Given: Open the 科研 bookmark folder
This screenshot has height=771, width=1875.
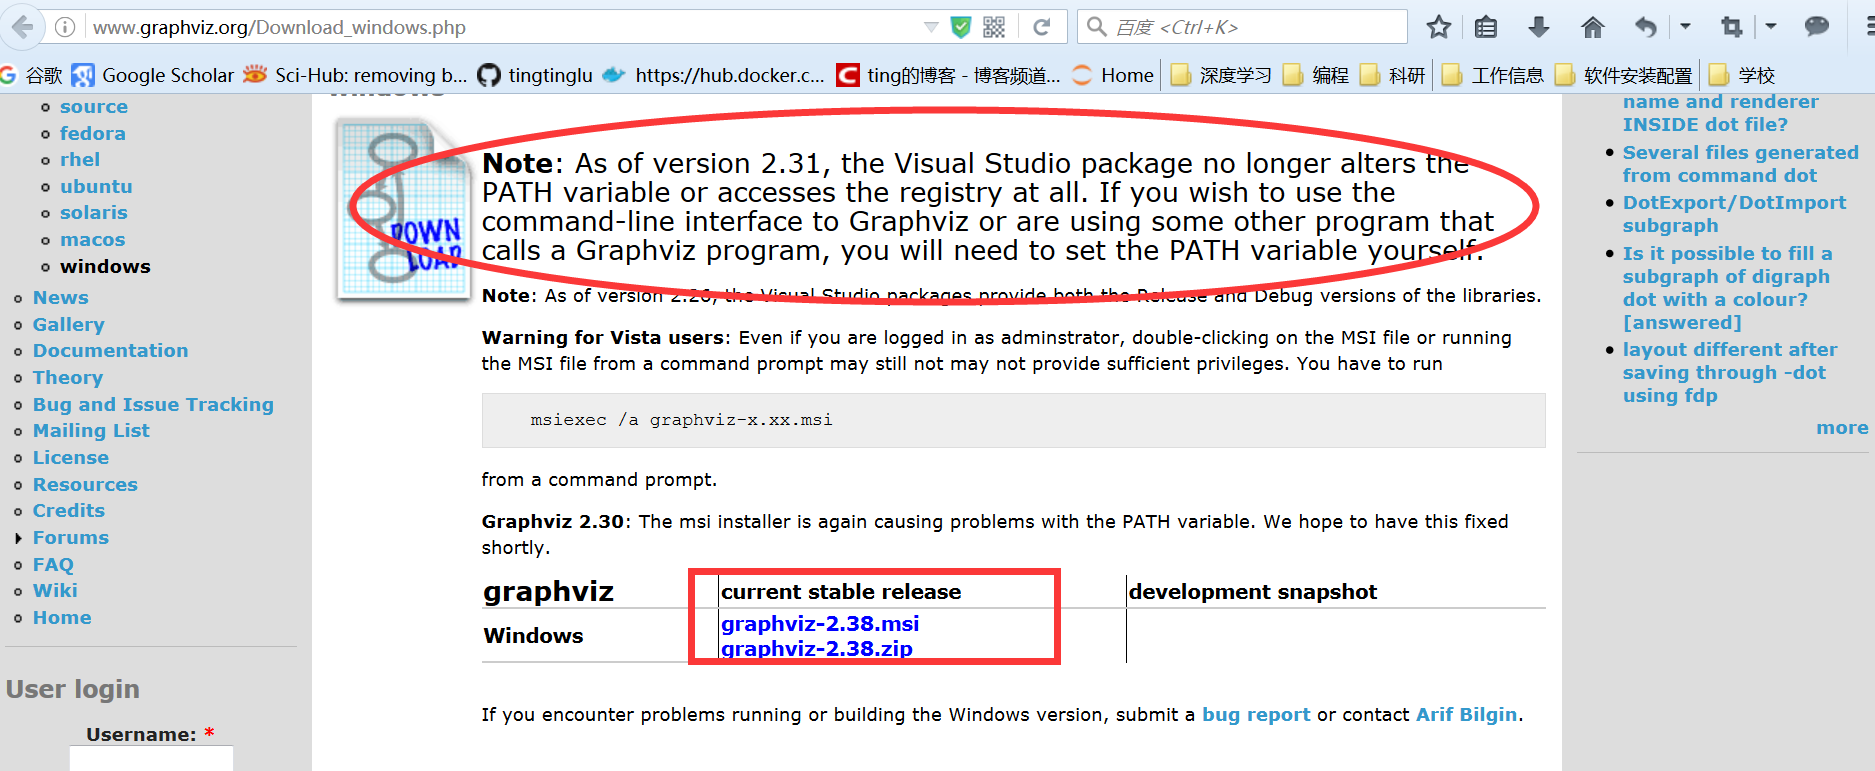Looking at the screenshot, I should (x=1392, y=75).
